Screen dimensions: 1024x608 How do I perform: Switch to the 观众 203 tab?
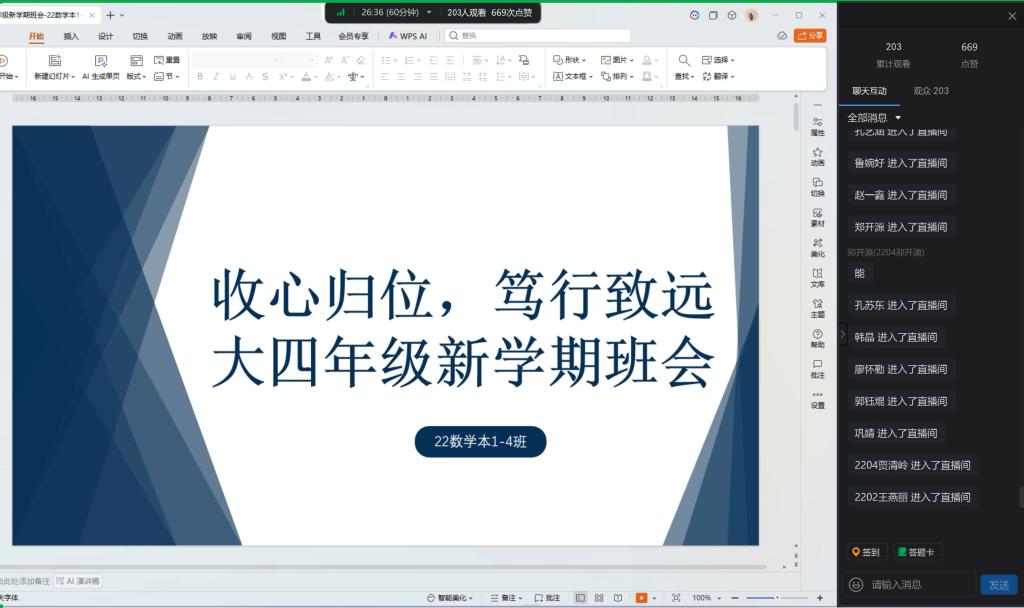(x=930, y=91)
